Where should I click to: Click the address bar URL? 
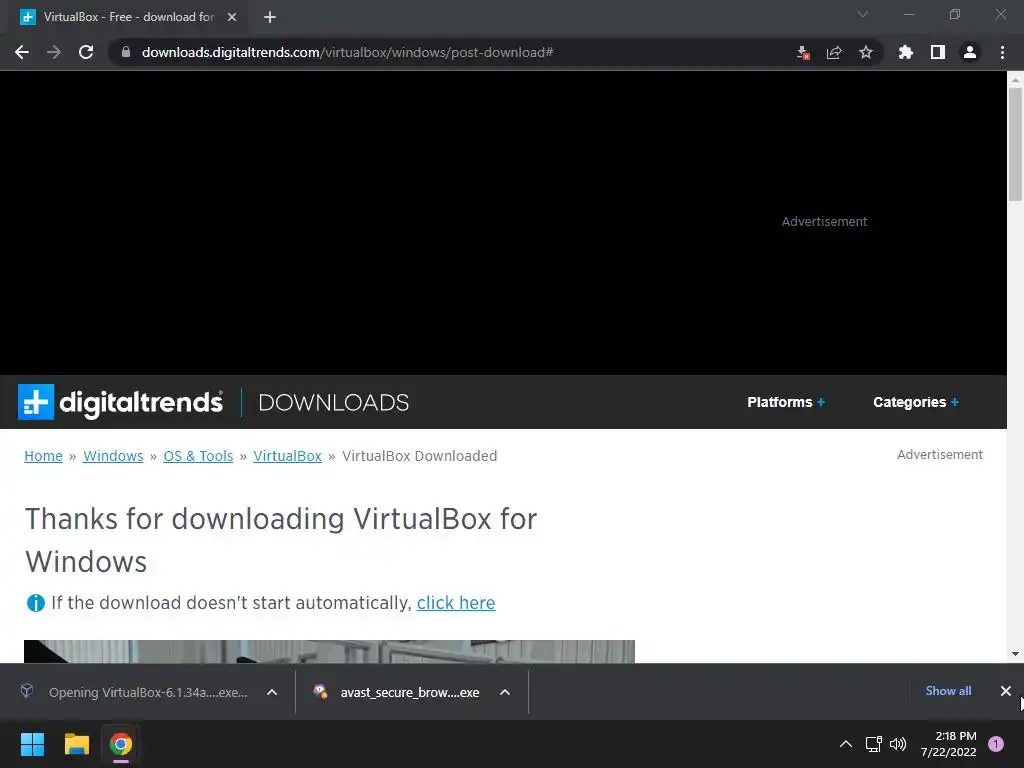pos(347,52)
